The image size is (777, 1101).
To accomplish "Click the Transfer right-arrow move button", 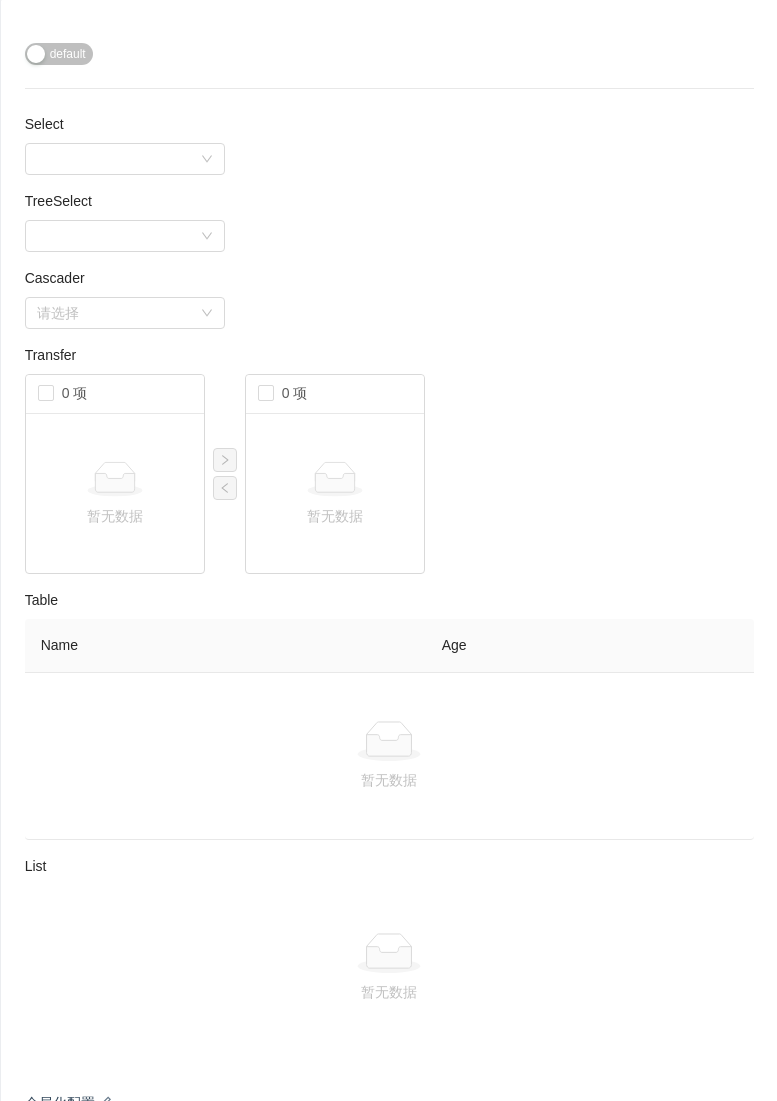I will click(x=225, y=460).
